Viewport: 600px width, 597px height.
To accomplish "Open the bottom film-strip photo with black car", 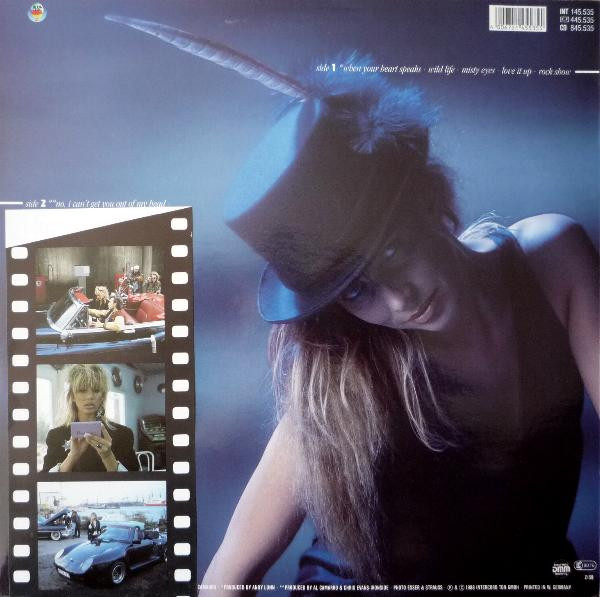I will (101, 533).
